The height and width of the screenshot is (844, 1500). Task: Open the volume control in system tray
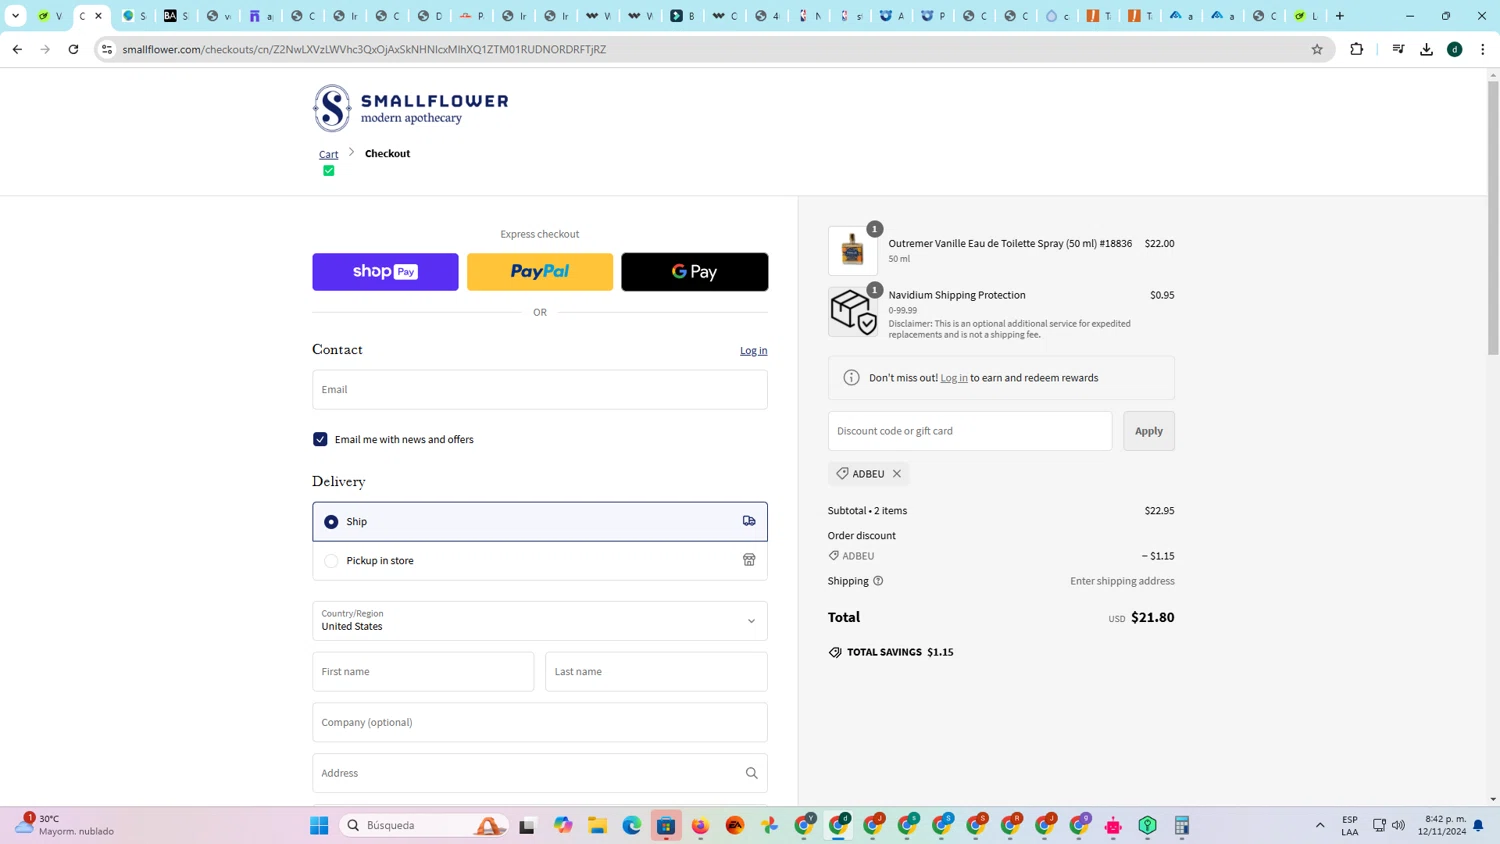click(1398, 826)
